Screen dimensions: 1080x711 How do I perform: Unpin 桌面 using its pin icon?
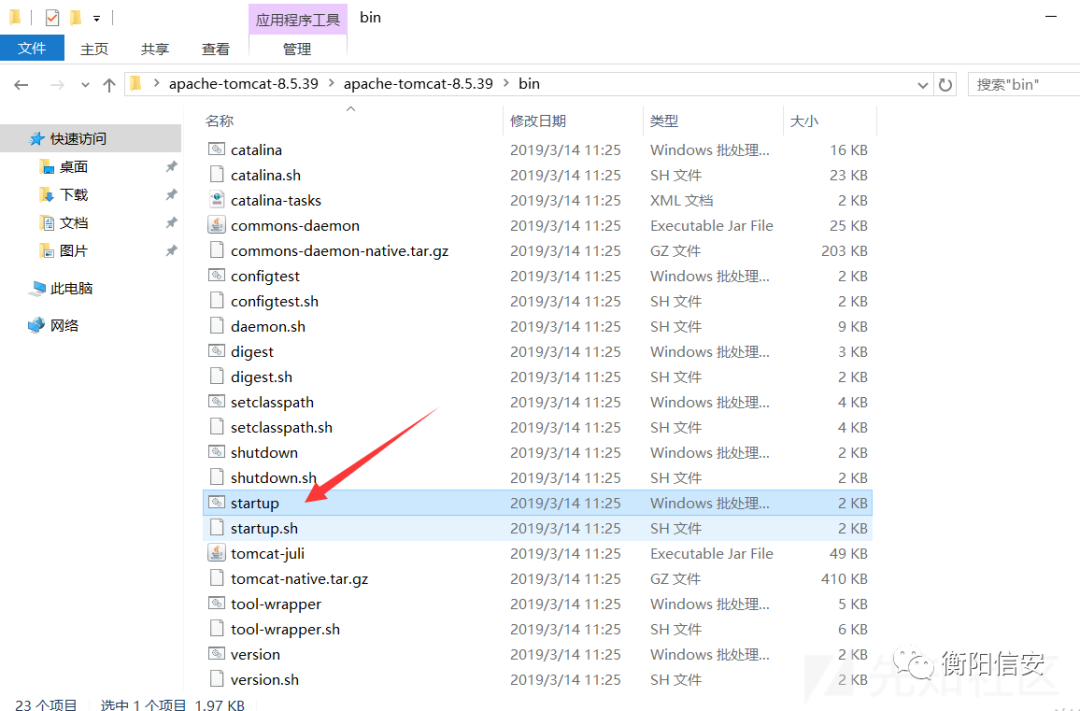[171, 167]
